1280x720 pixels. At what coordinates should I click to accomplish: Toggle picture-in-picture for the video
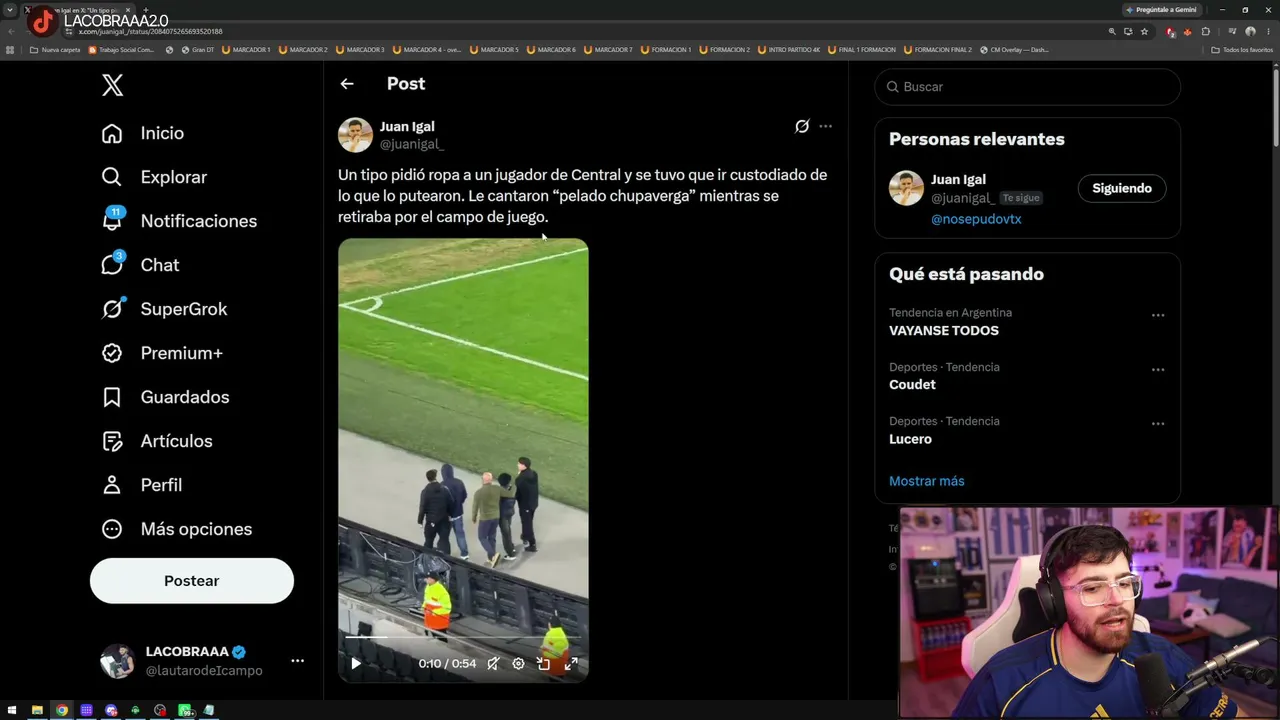[x=544, y=663]
